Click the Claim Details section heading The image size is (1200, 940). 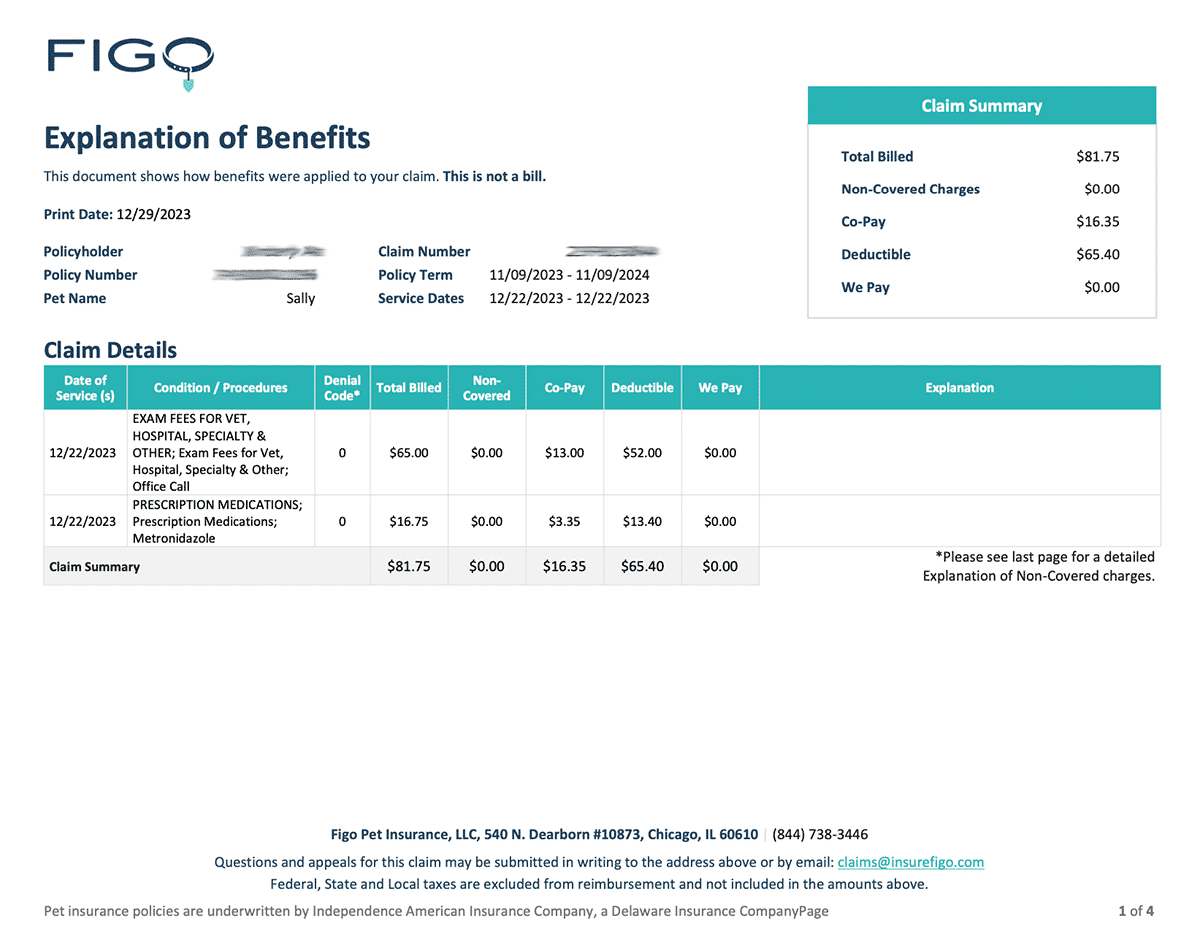[110, 350]
